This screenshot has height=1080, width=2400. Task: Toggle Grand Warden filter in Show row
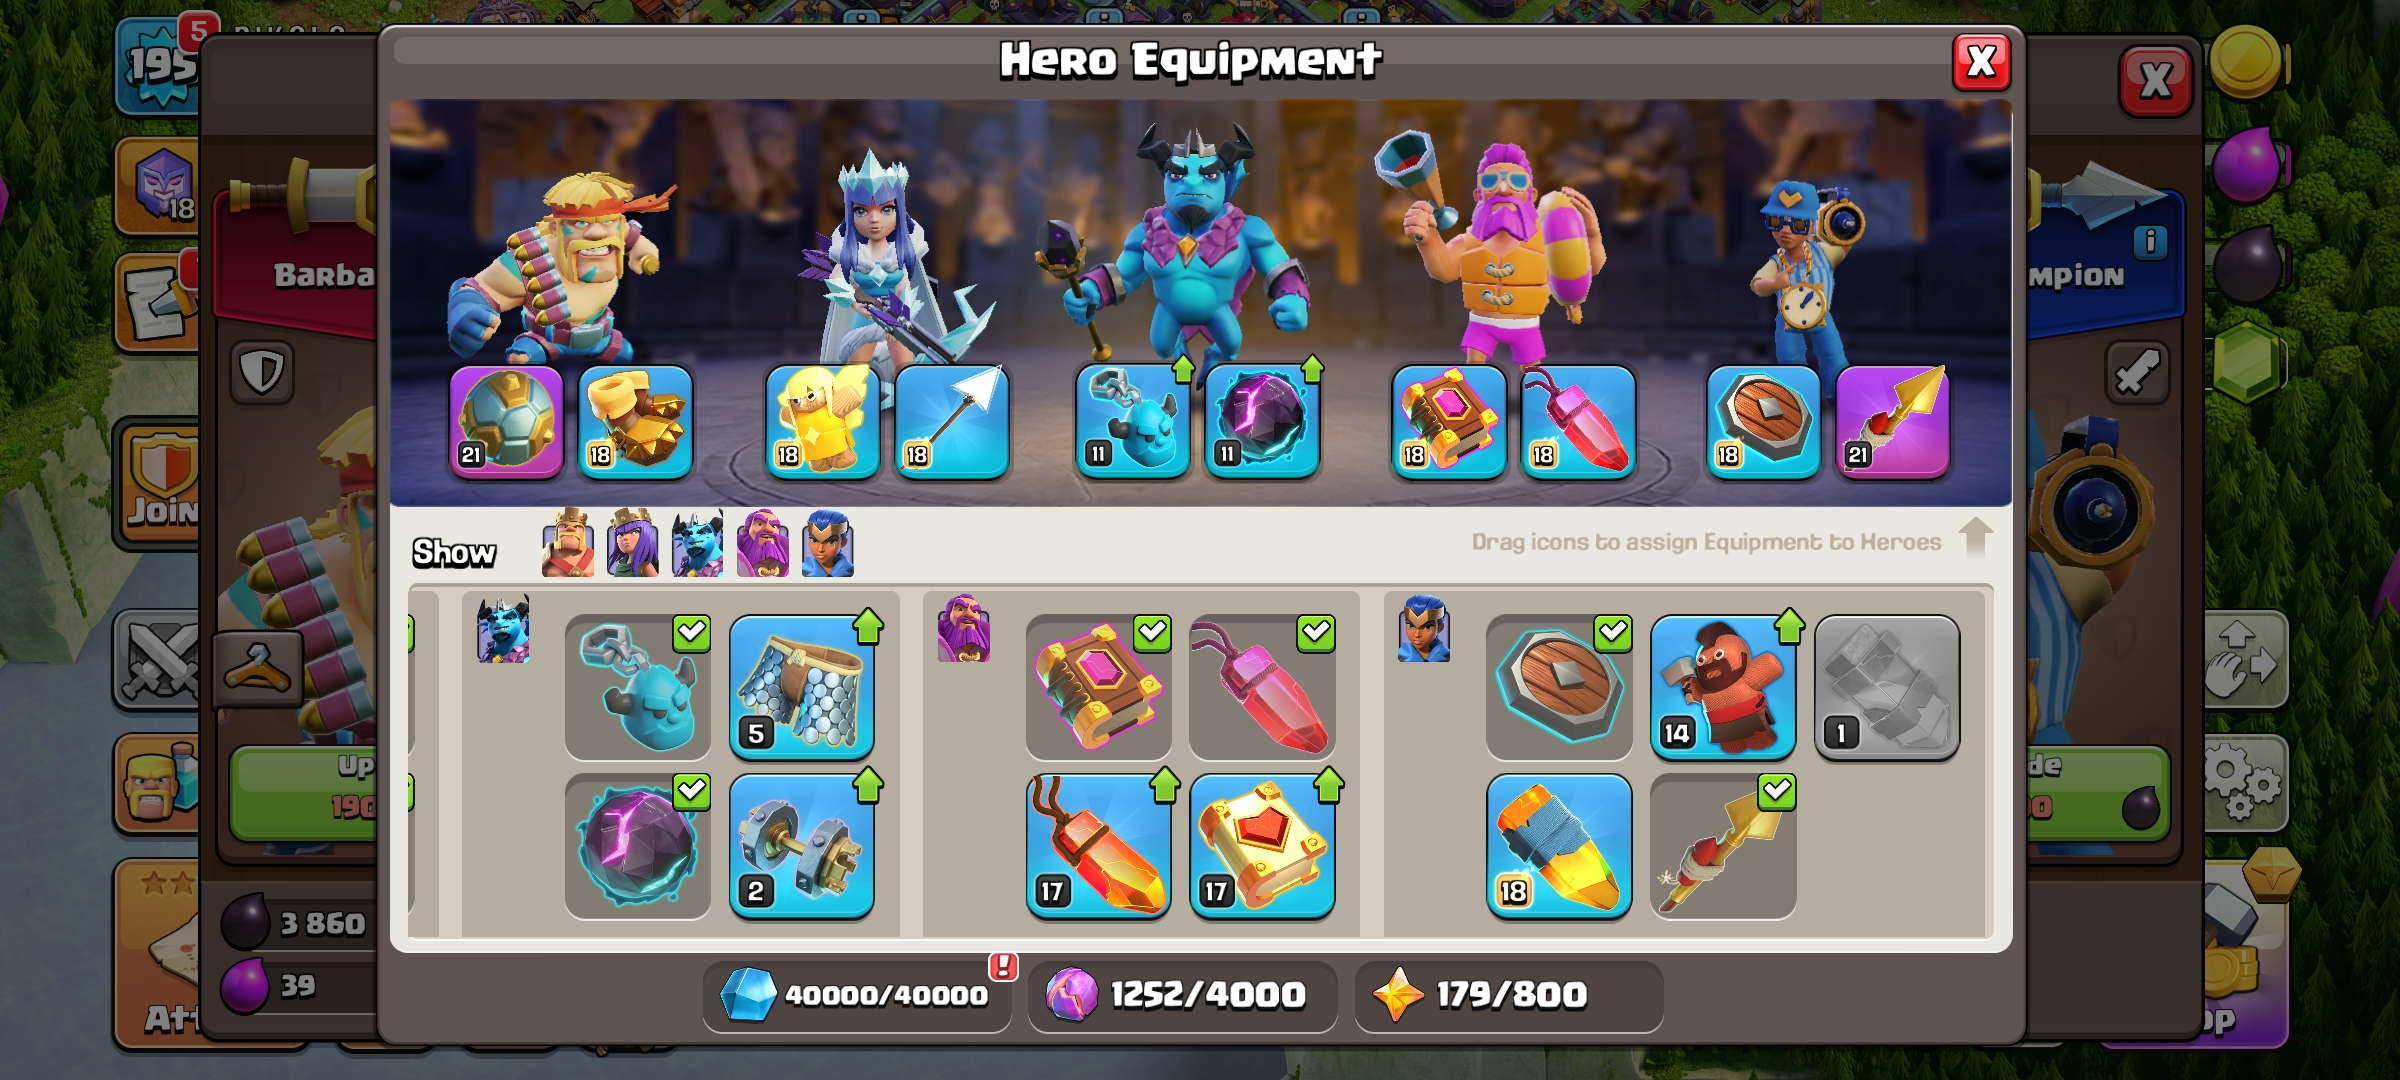point(763,543)
